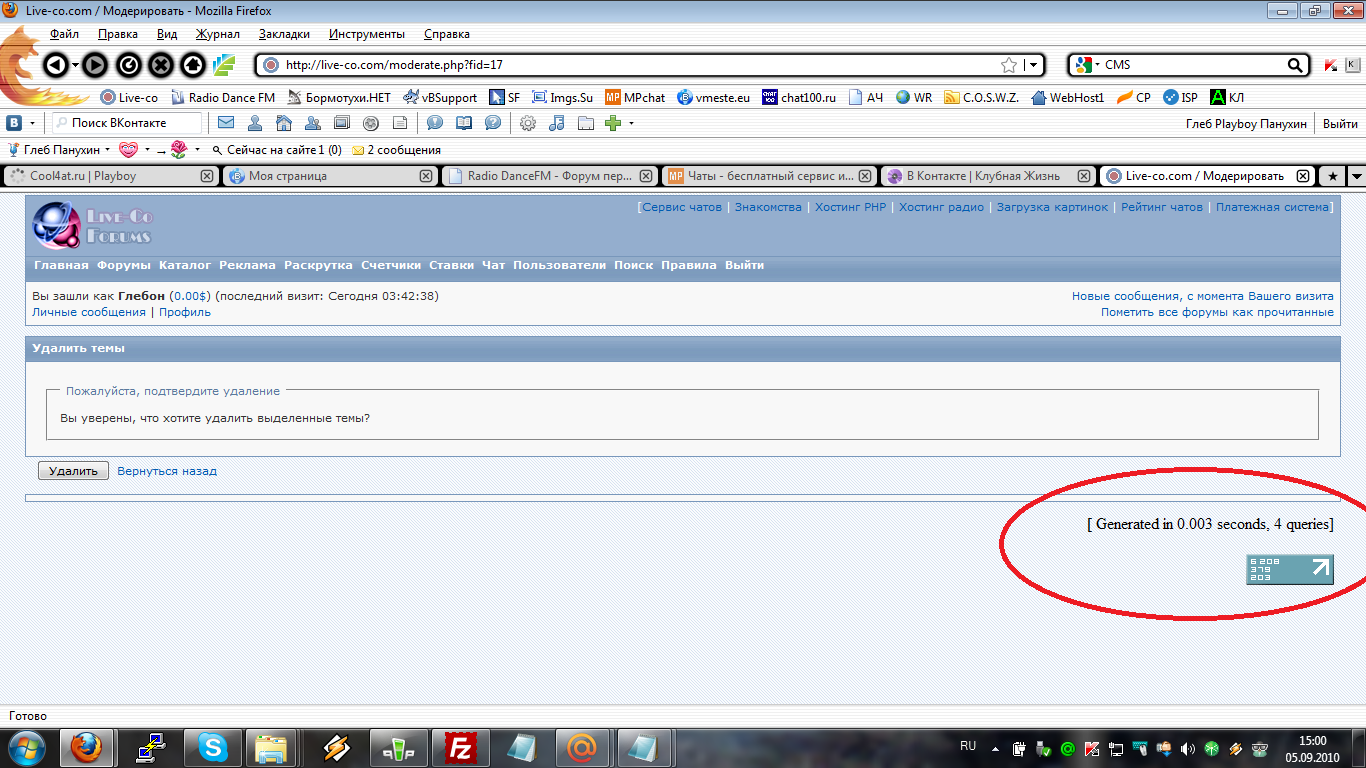Click the VKontakte toolbar music note icon
Screen dimensions: 1366x768
tap(557, 123)
